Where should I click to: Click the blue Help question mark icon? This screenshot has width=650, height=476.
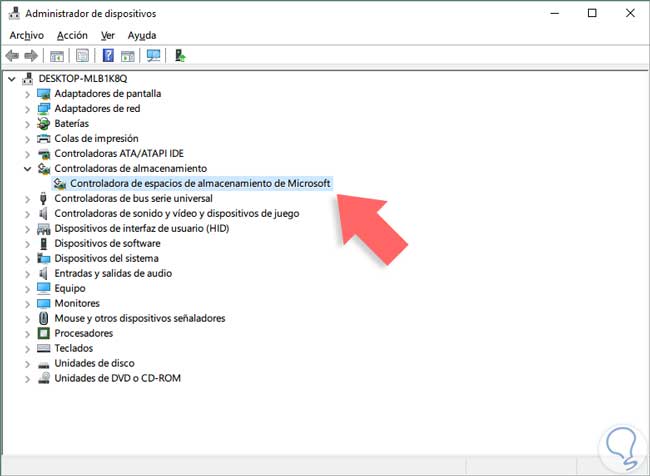pyautogui.click(x=108, y=56)
